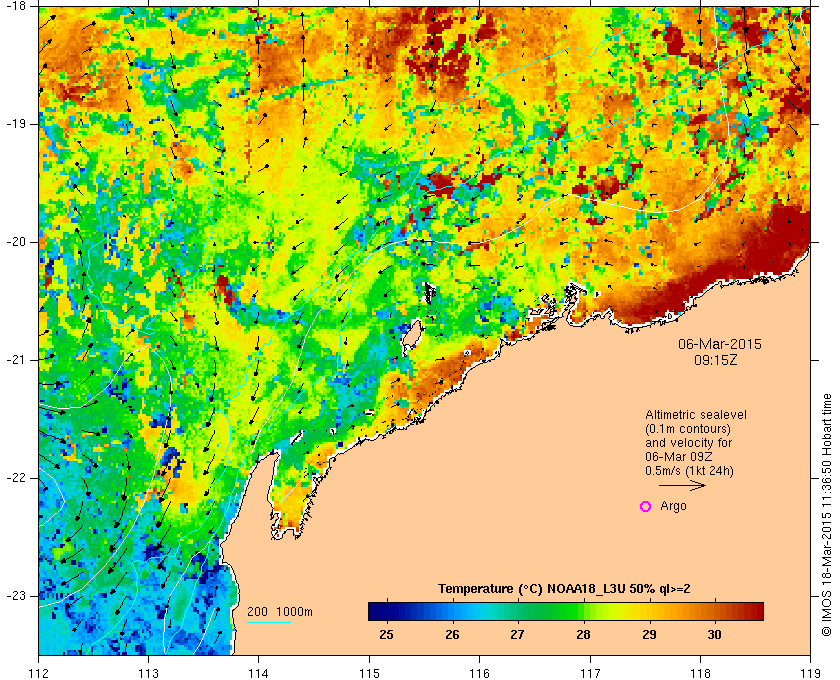Click latitude axis label -18

(x=15, y=6)
